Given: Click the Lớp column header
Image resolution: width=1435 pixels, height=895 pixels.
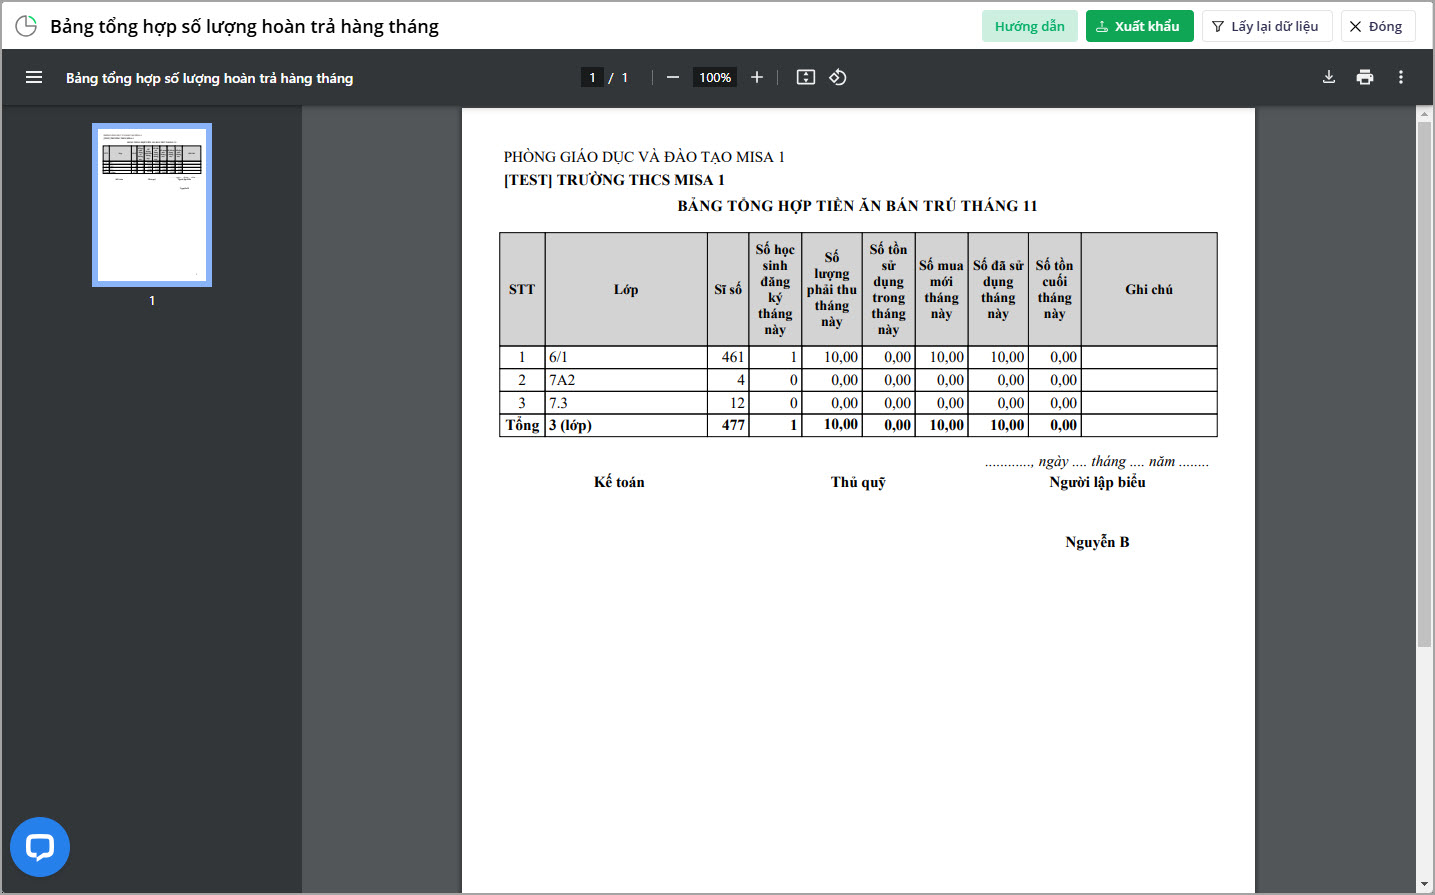Looking at the screenshot, I should click(626, 290).
